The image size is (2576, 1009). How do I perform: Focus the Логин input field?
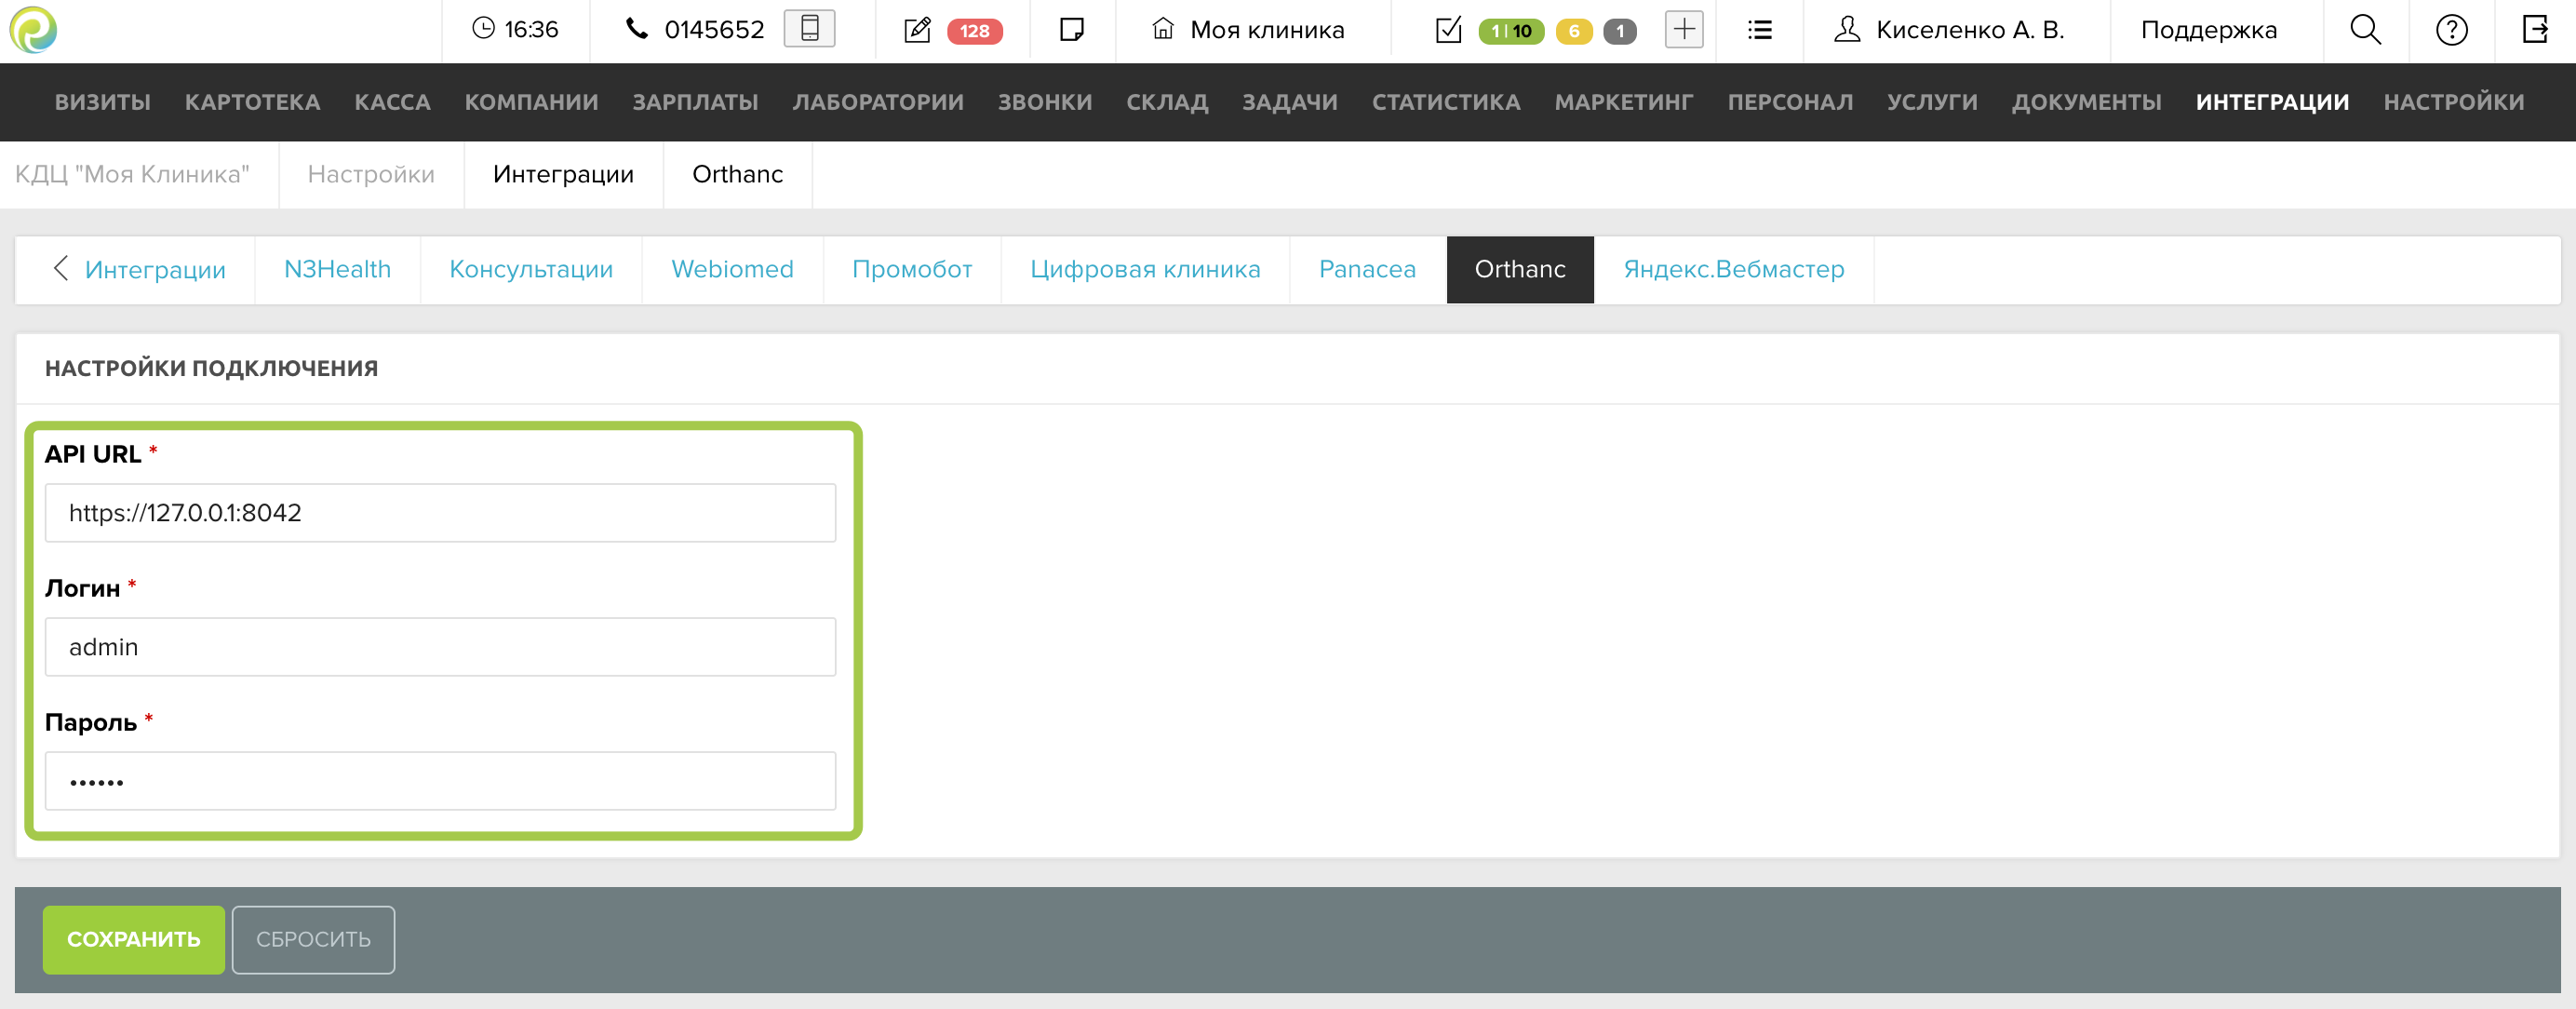pos(440,647)
